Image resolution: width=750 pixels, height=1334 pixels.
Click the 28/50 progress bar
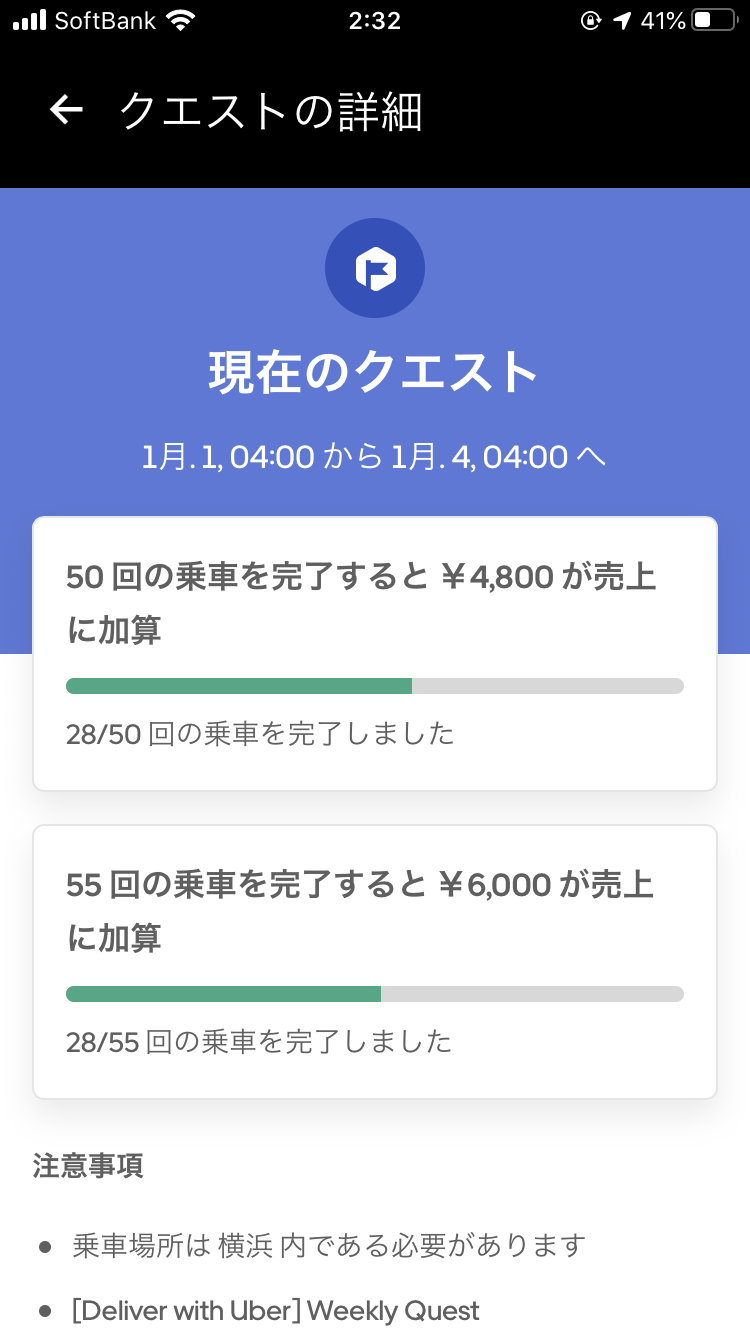pos(375,686)
